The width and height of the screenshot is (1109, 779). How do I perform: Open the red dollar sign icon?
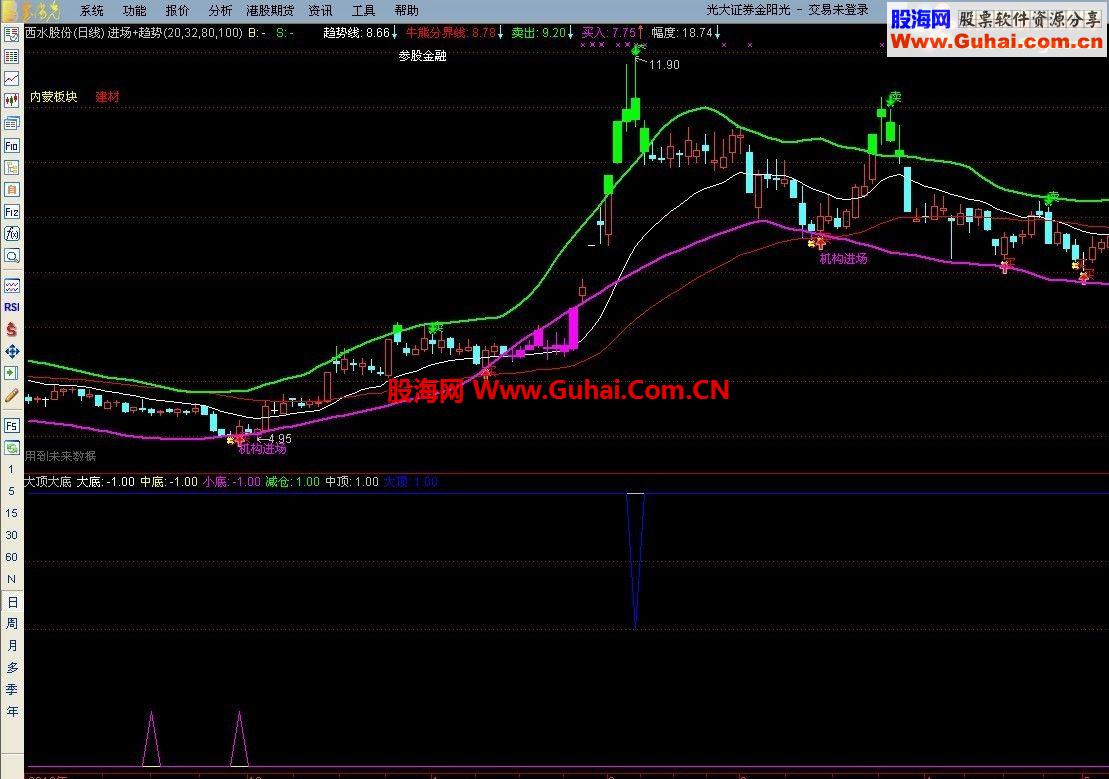[x=11, y=329]
